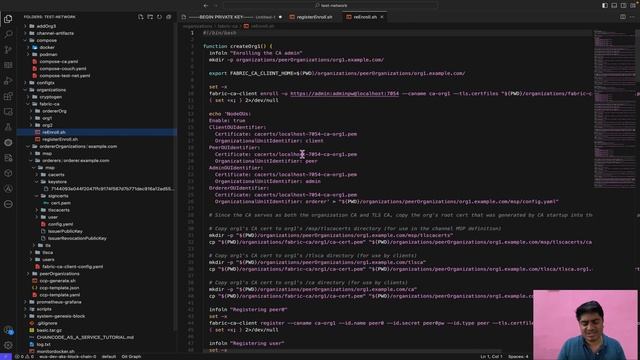Click the remote window indicator in status bar
This screenshot has width=640, height=360.
(6, 357)
